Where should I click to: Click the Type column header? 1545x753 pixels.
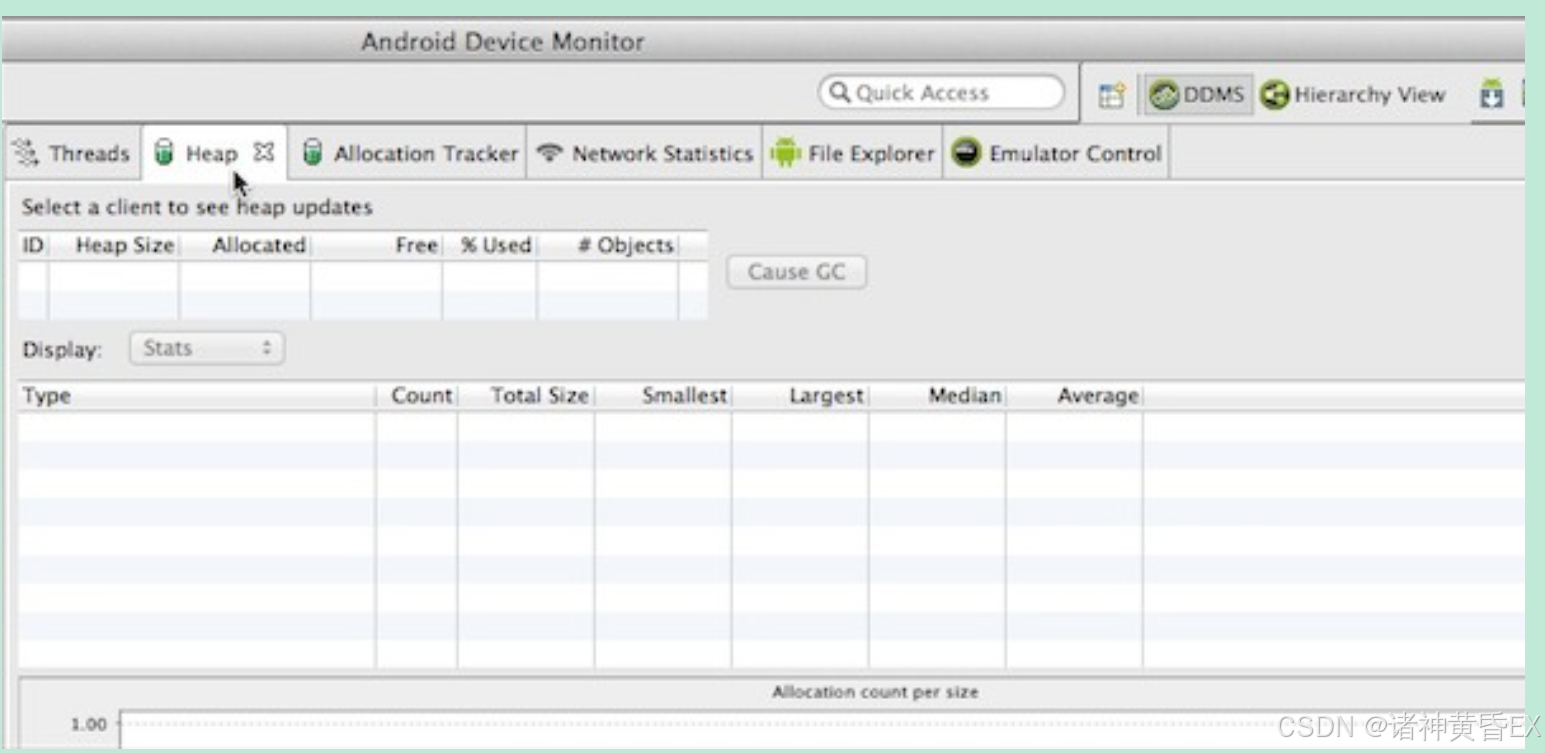pyautogui.click(x=197, y=396)
